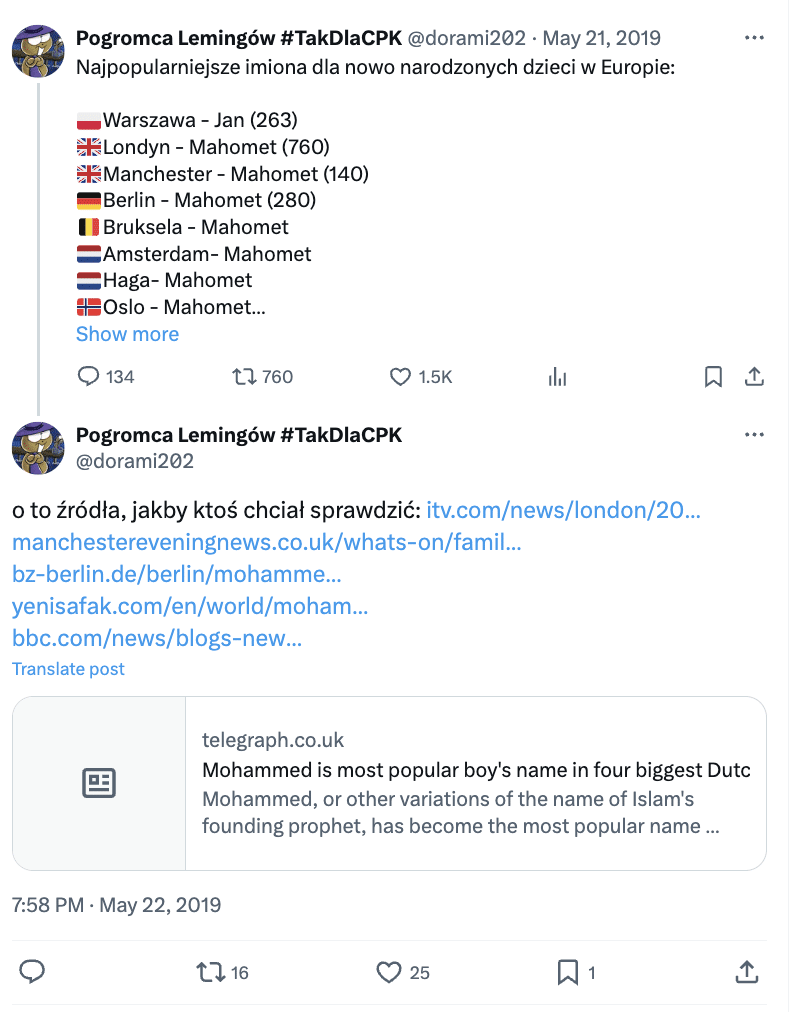Open the profile avatar of first tweet
This screenshot has height=1012, width=790.
[38, 49]
